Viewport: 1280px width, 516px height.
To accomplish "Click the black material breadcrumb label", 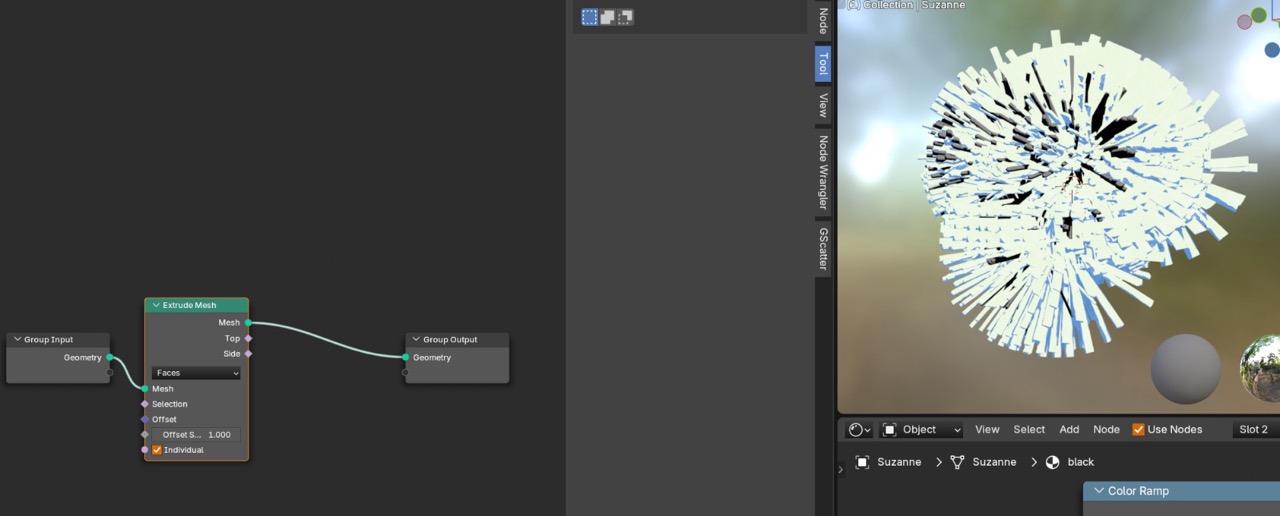I will click(1081, 462).
